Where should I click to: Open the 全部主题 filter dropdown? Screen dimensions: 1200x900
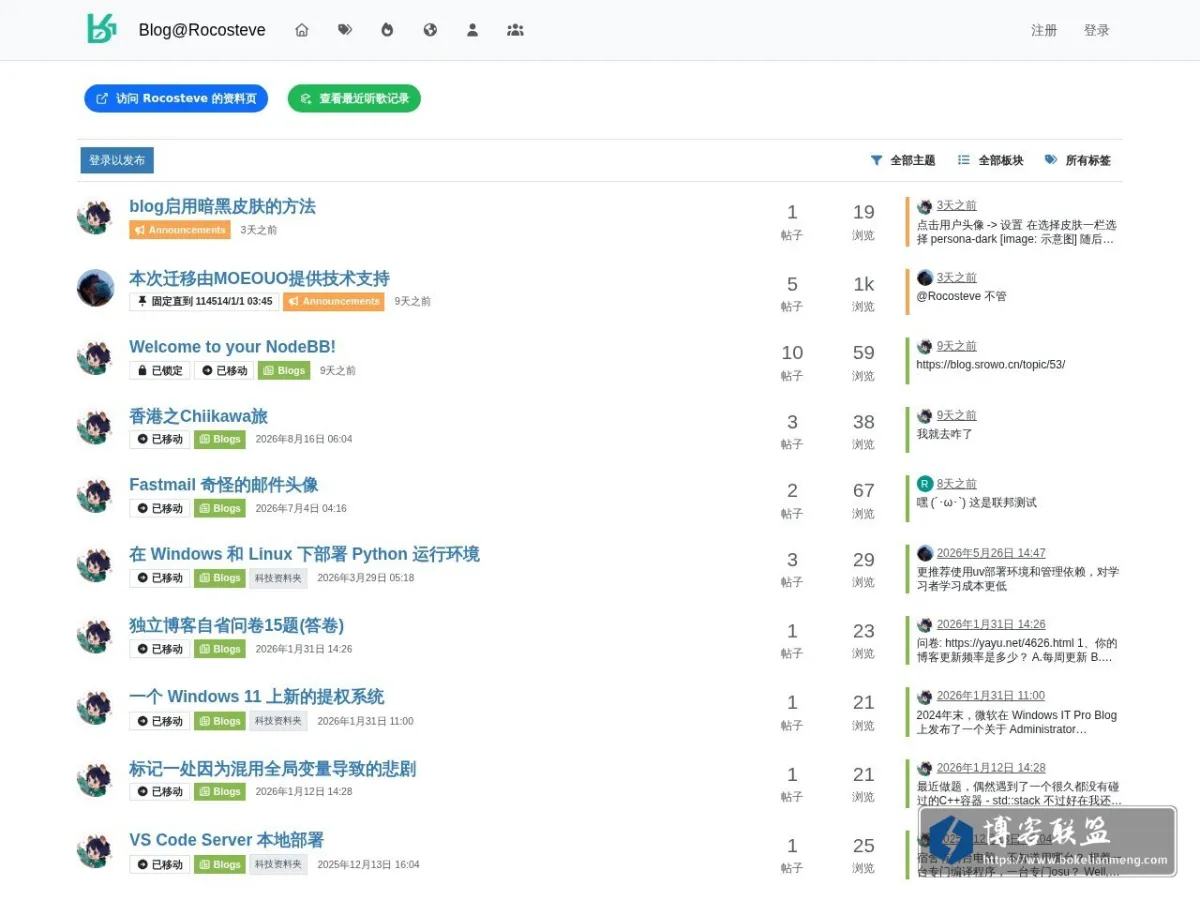(903, 160)
